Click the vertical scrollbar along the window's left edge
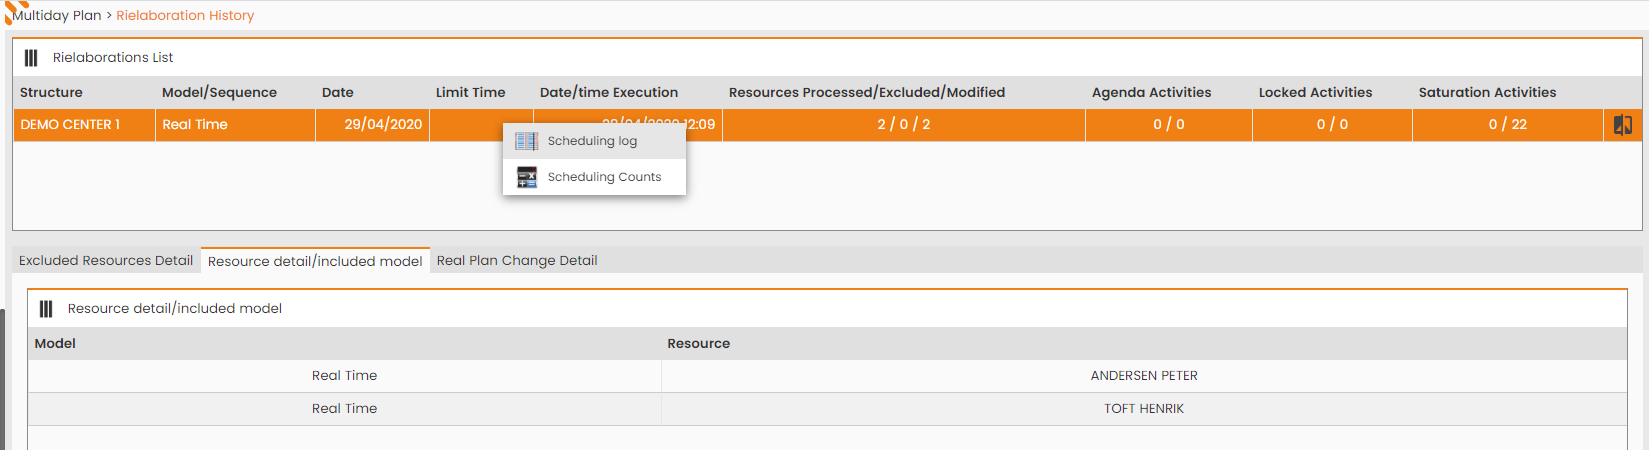Screen dimensions: 1649x450 tap(3, 378)
